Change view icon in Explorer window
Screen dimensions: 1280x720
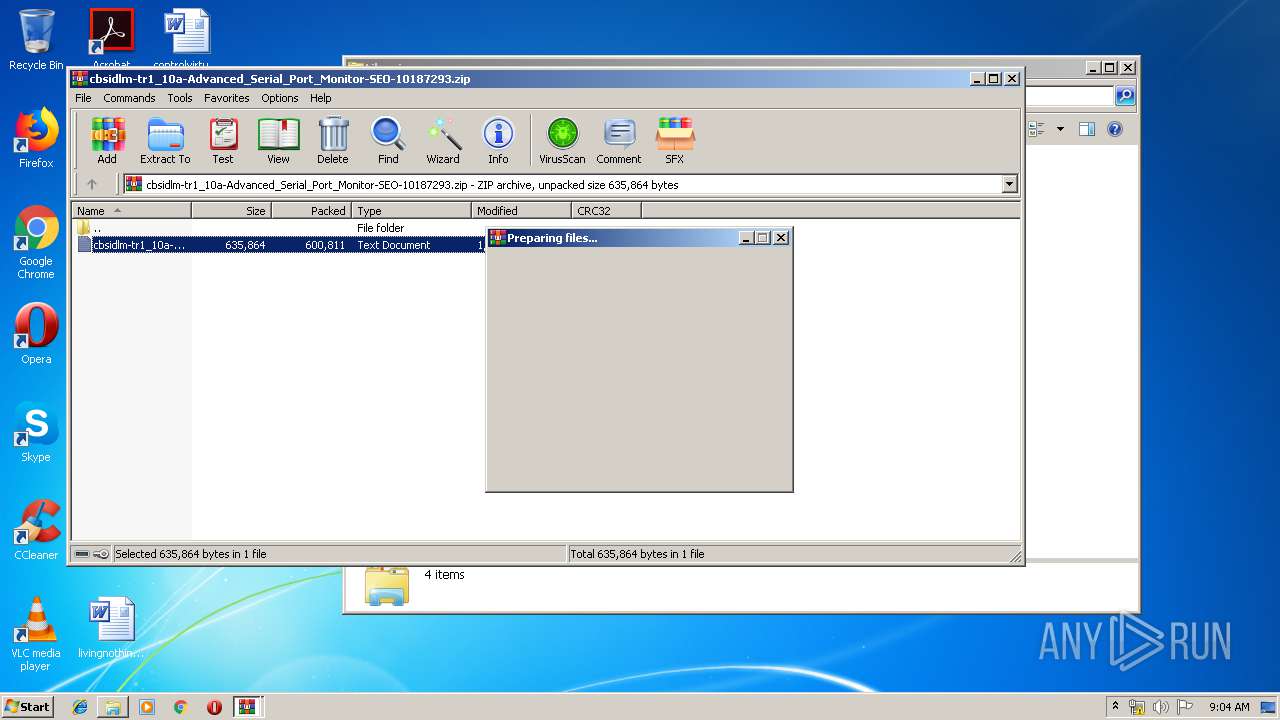click(x=1035, y=129)
